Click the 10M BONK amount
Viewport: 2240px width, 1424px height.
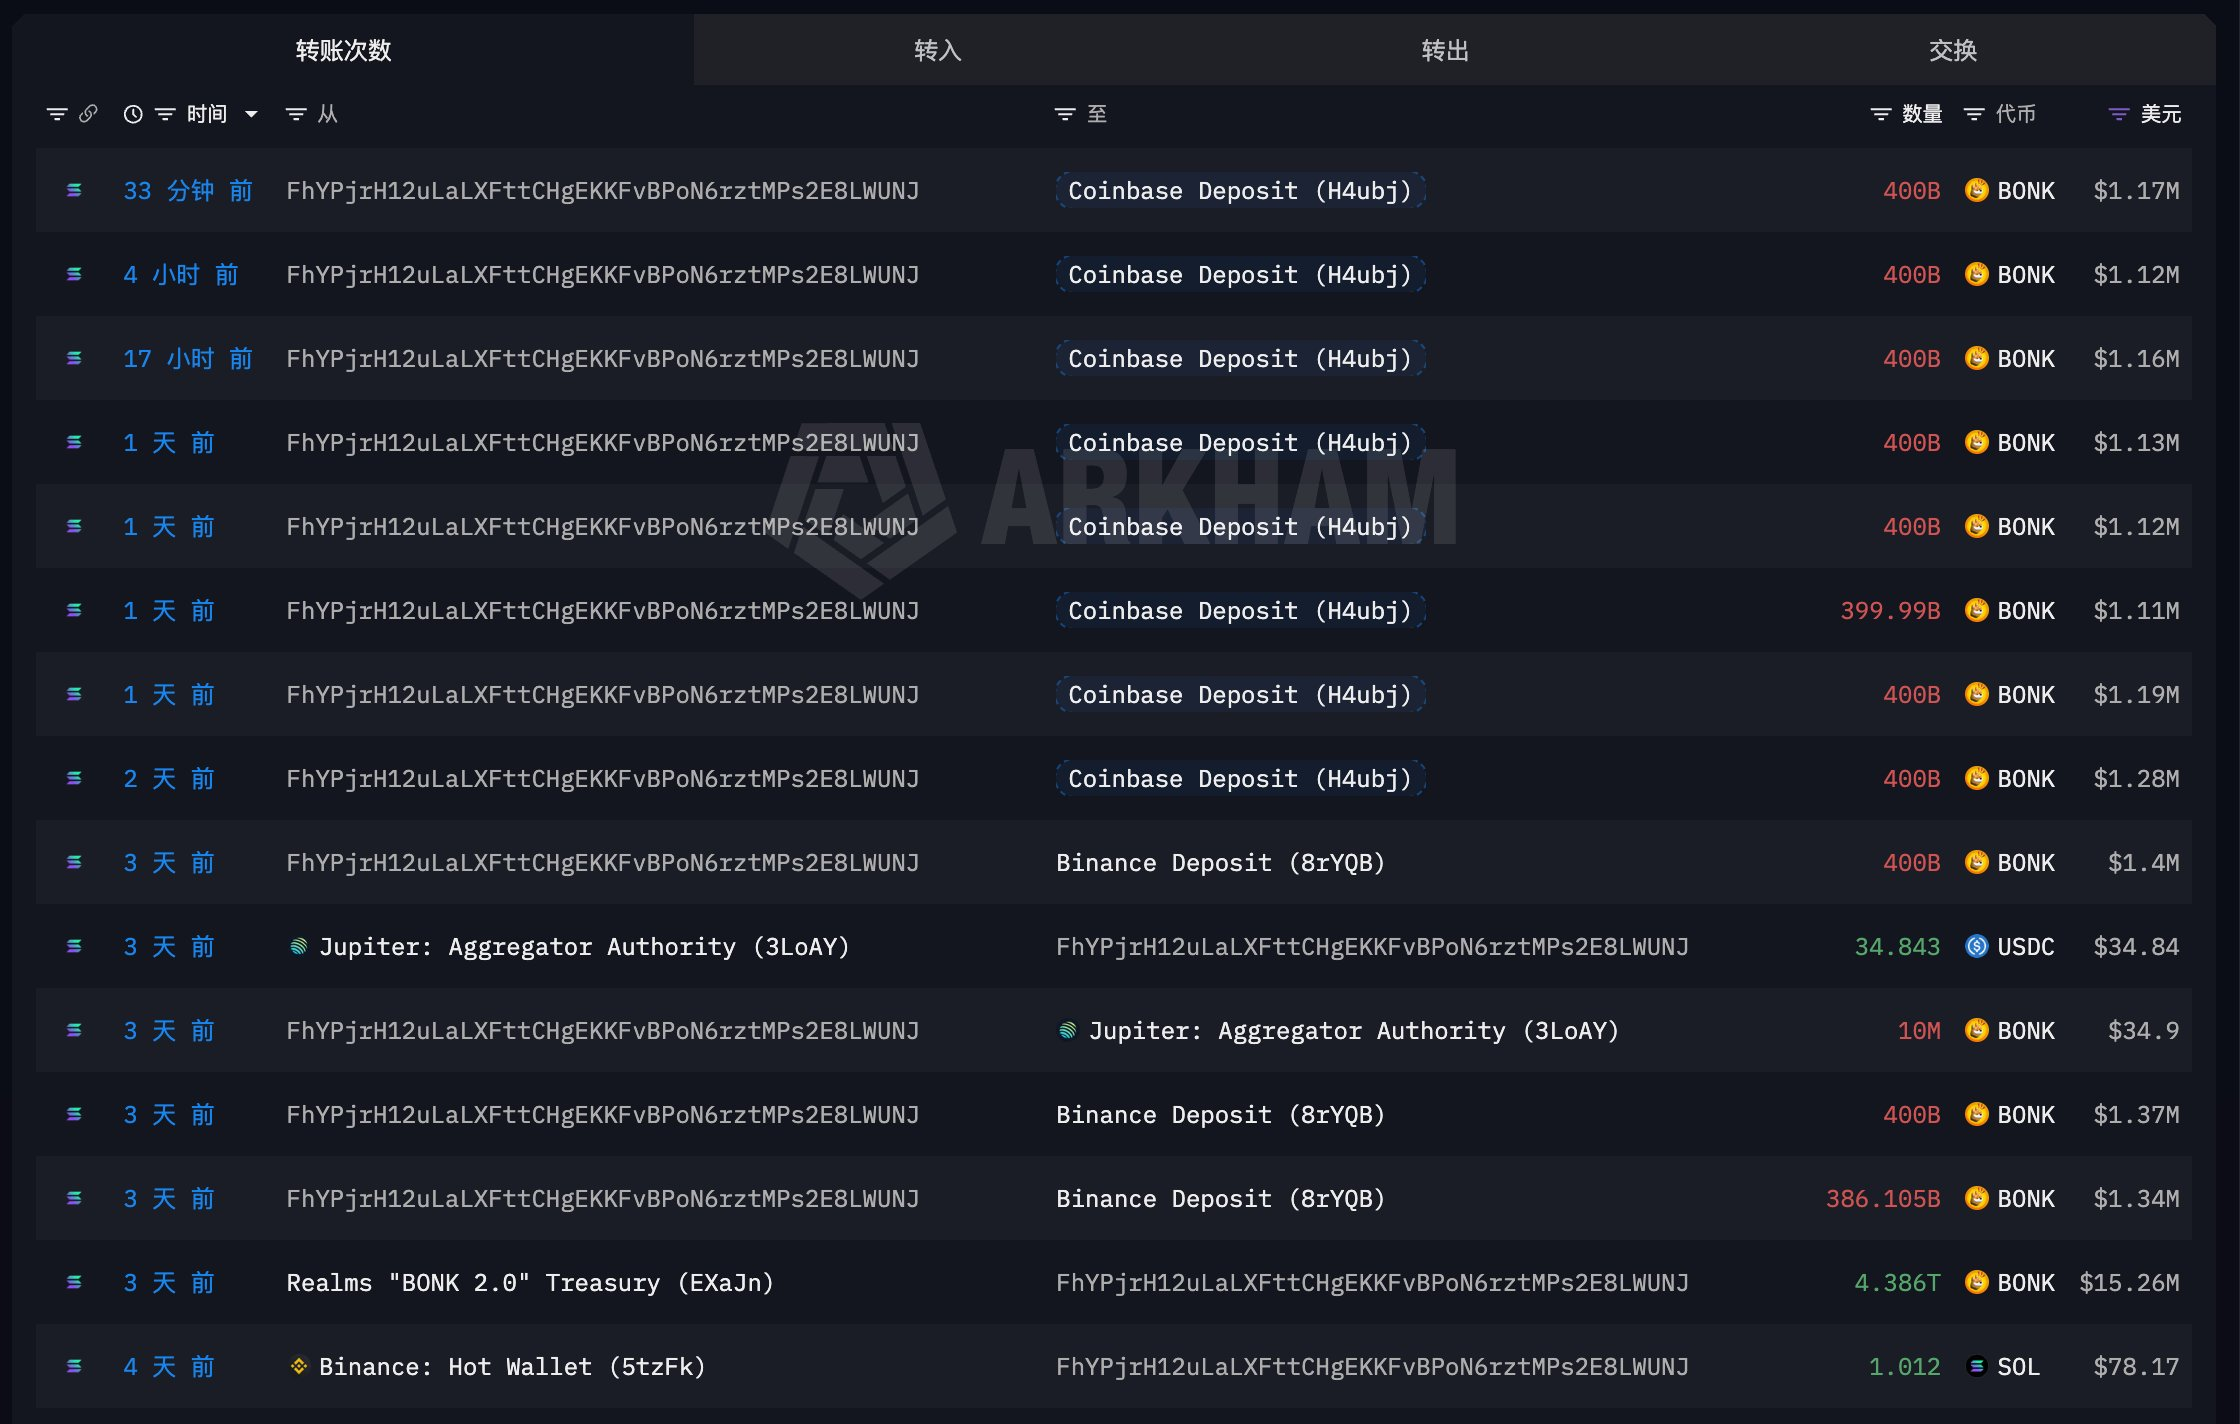click(1919, 1030)
